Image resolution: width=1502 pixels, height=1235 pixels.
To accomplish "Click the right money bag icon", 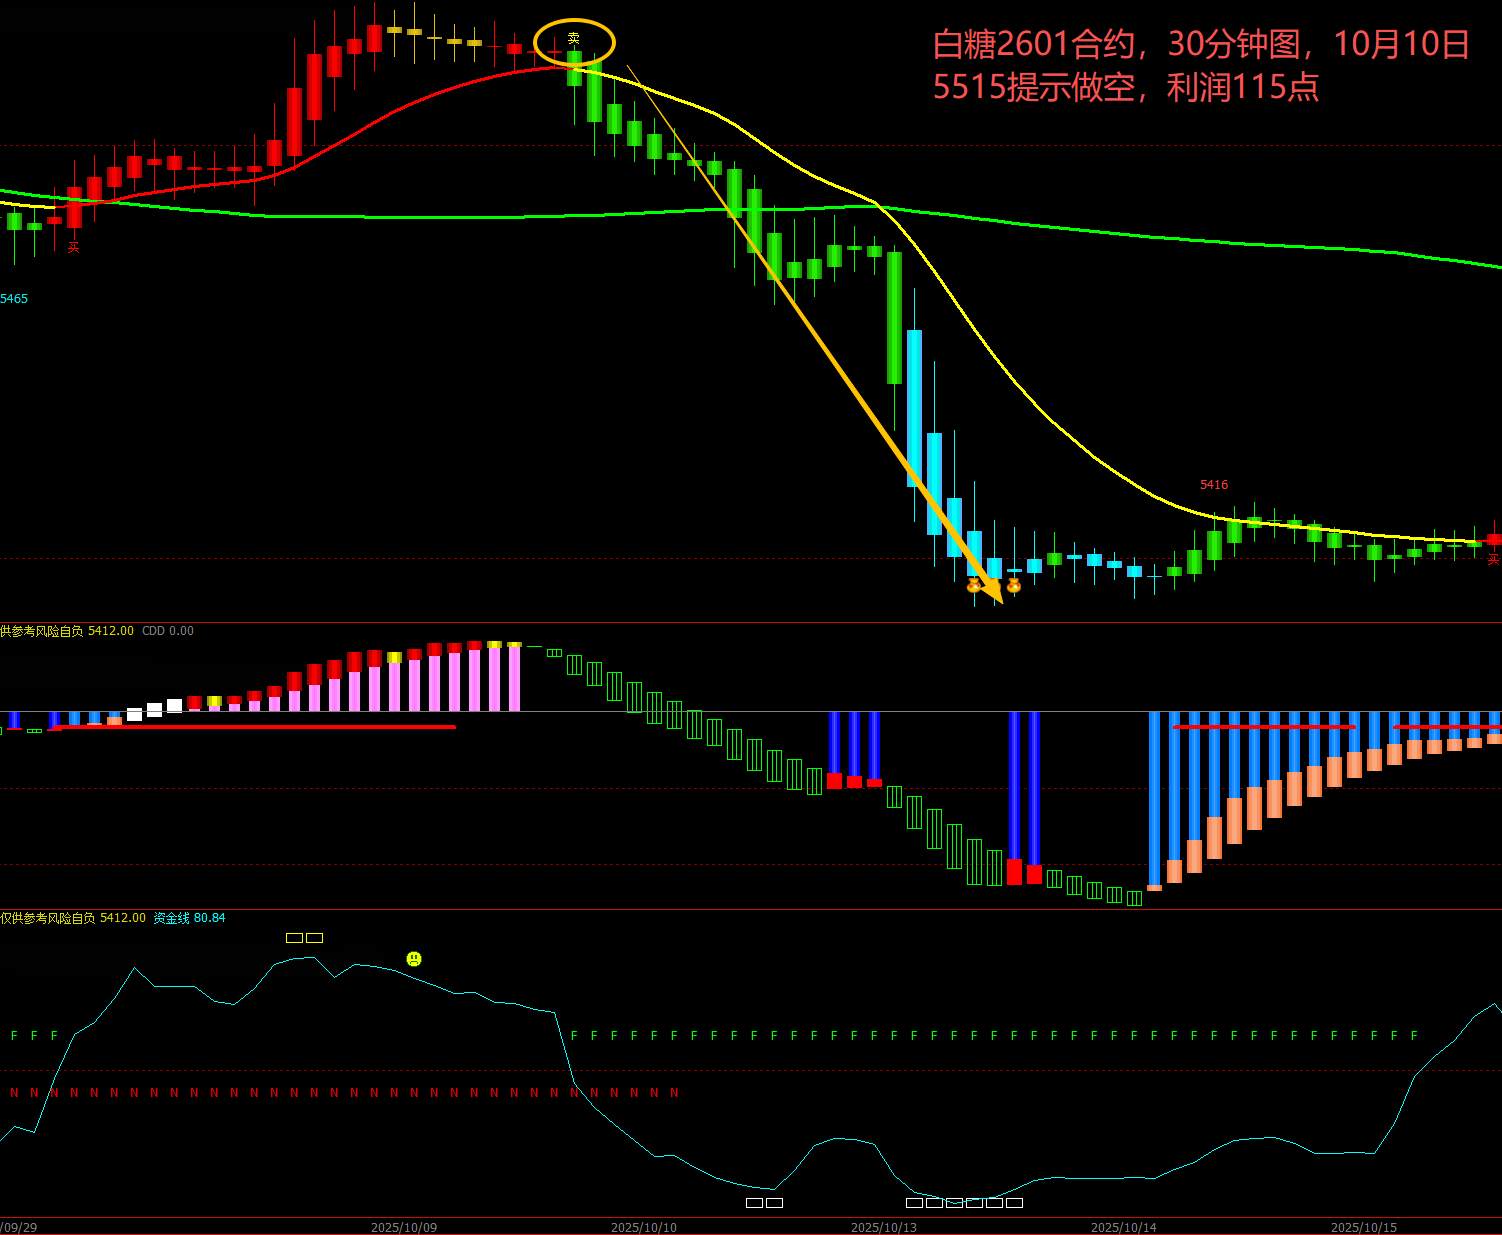I will [1014, 585].
